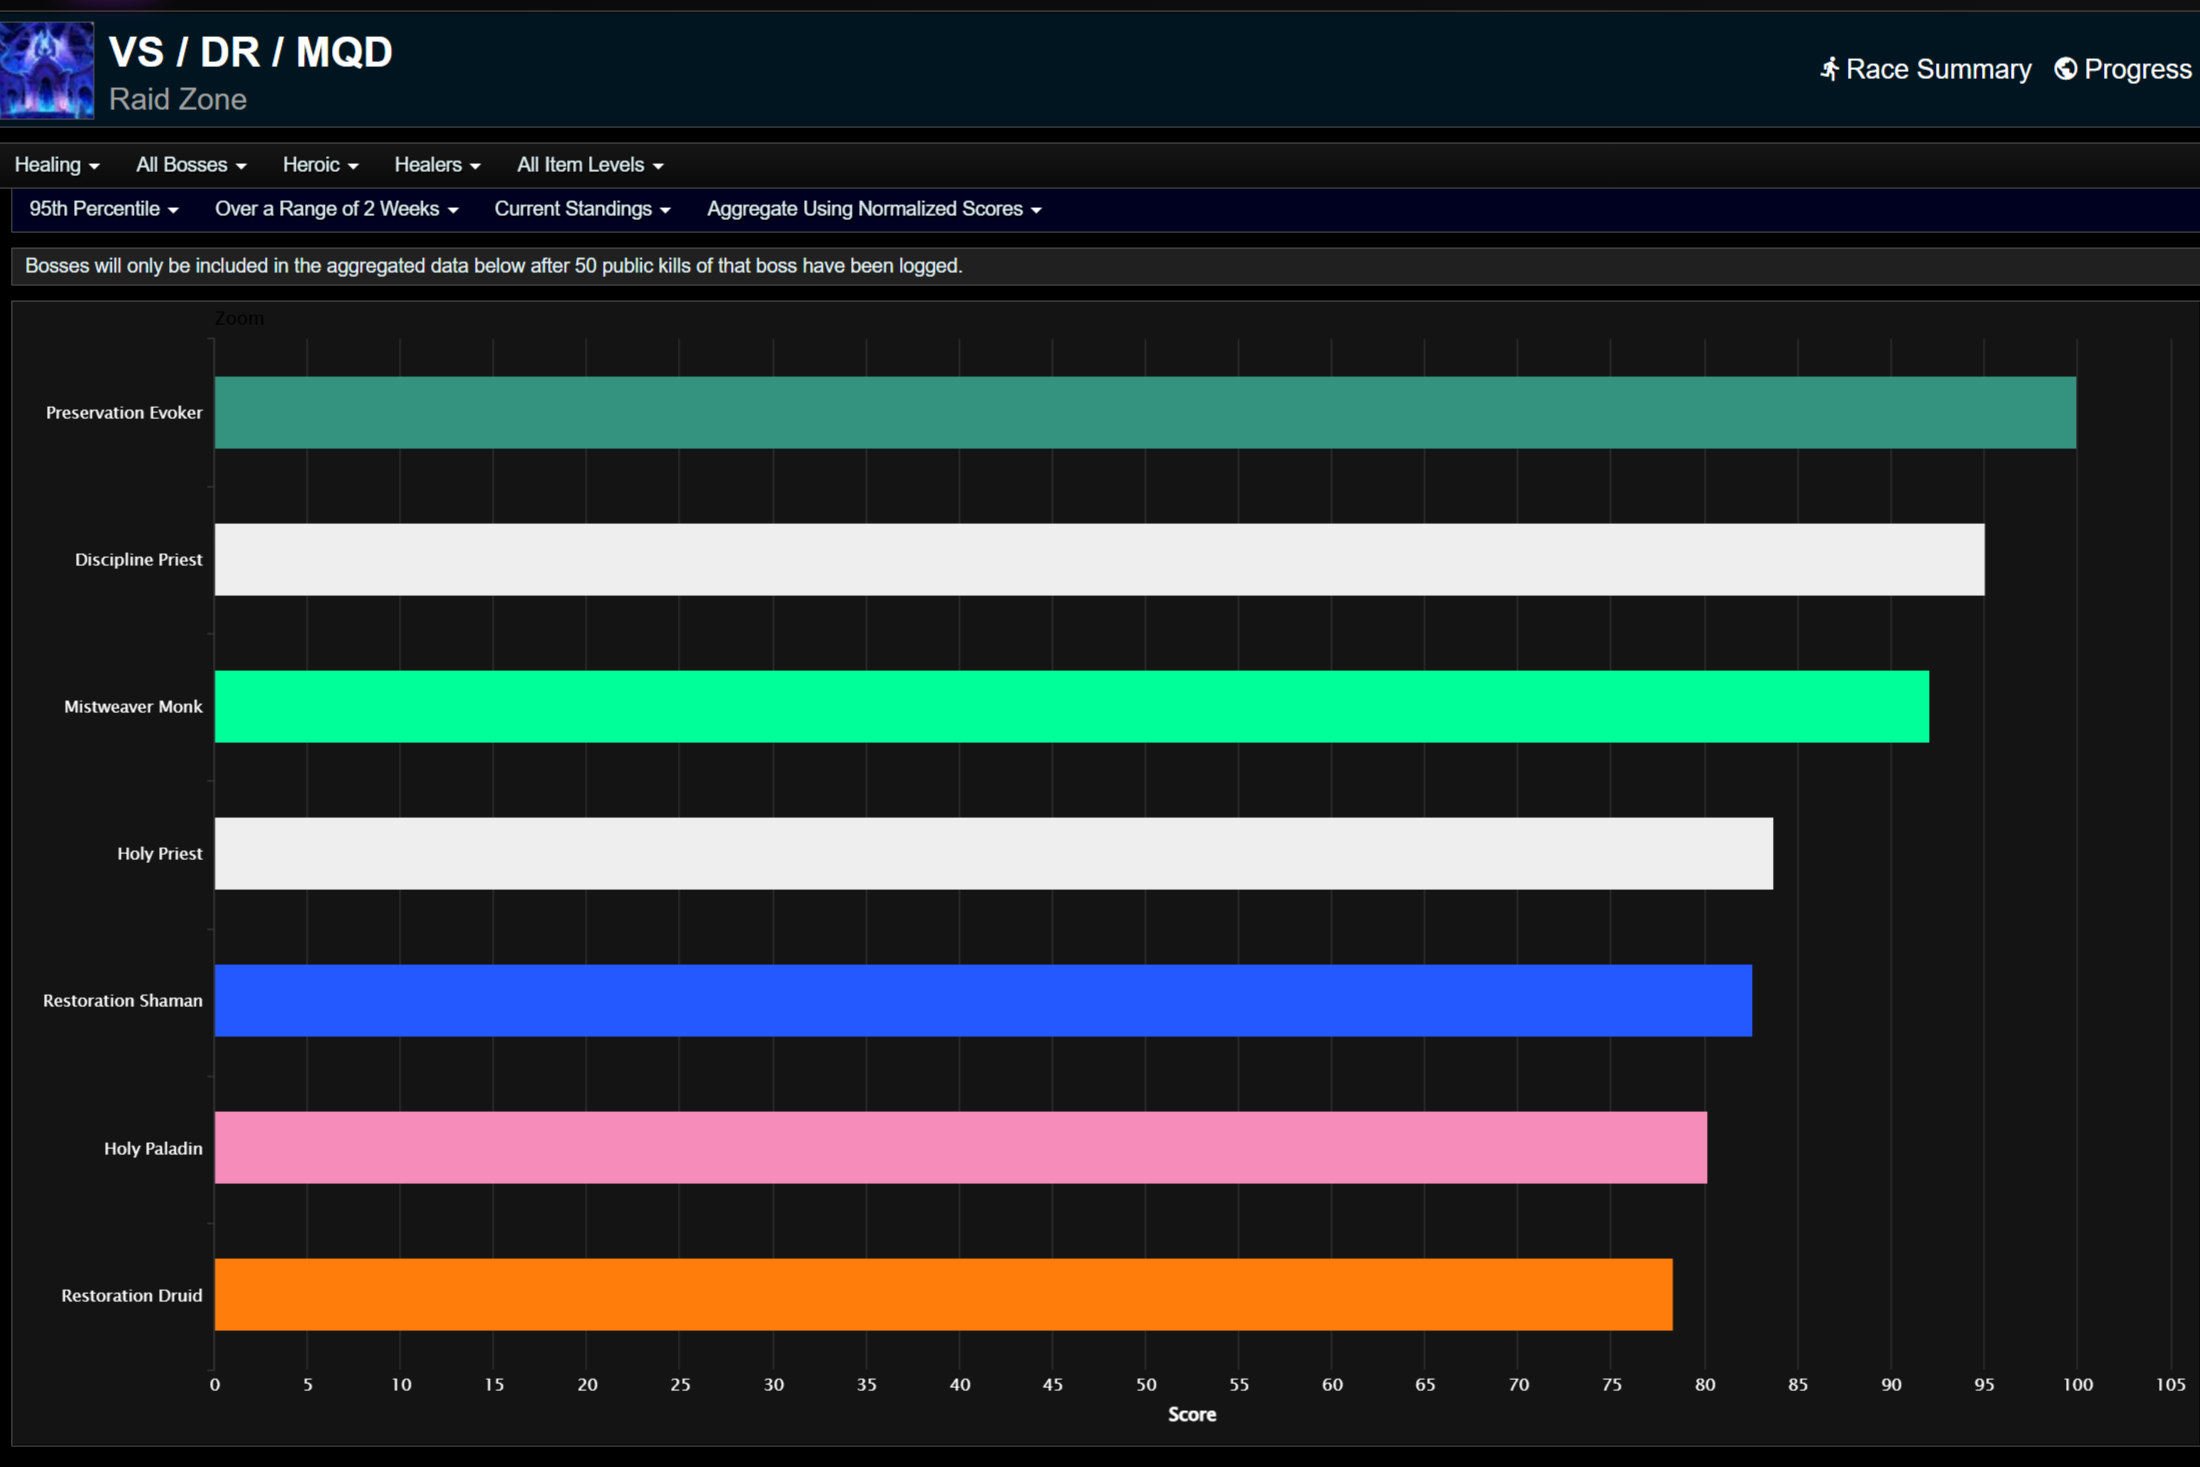Click the Holy Paladin pink bar
Image resolution: width=2200 pixels, height=1467 pixels.
(x=960, y=1147)
